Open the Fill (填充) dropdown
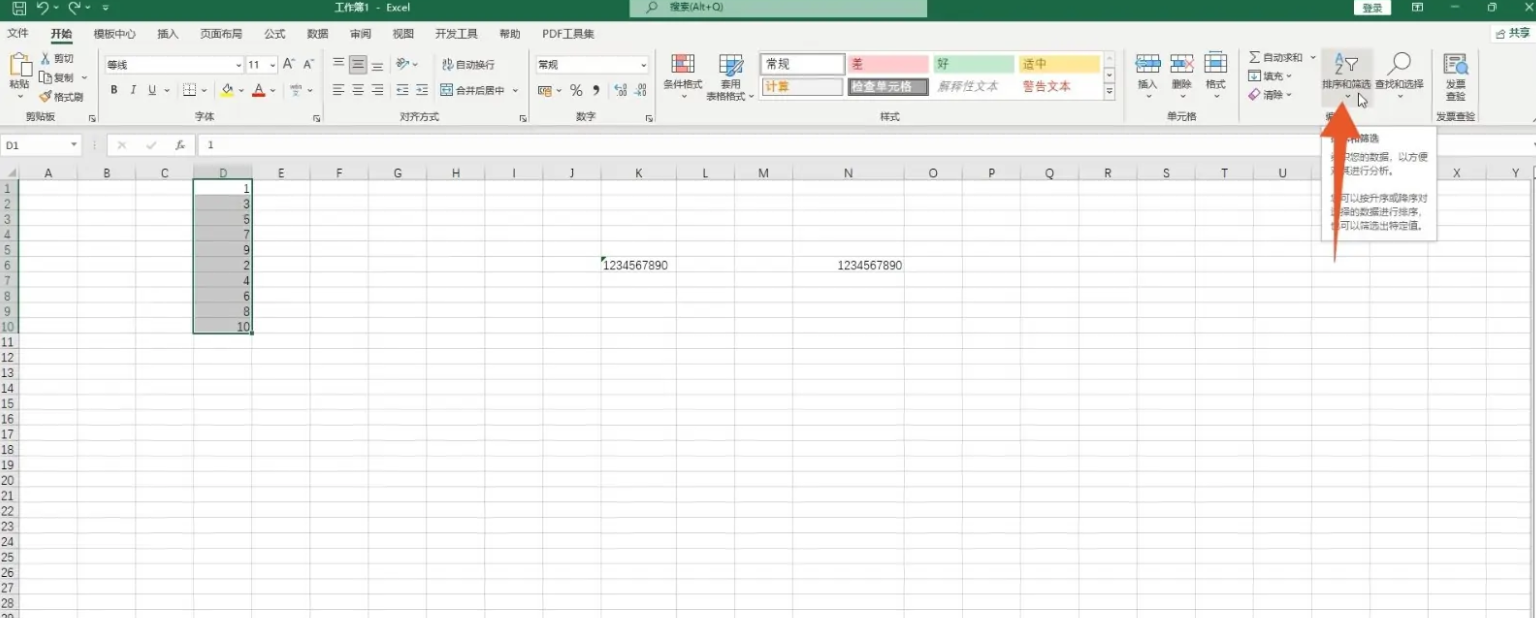 click(1270, 76)
